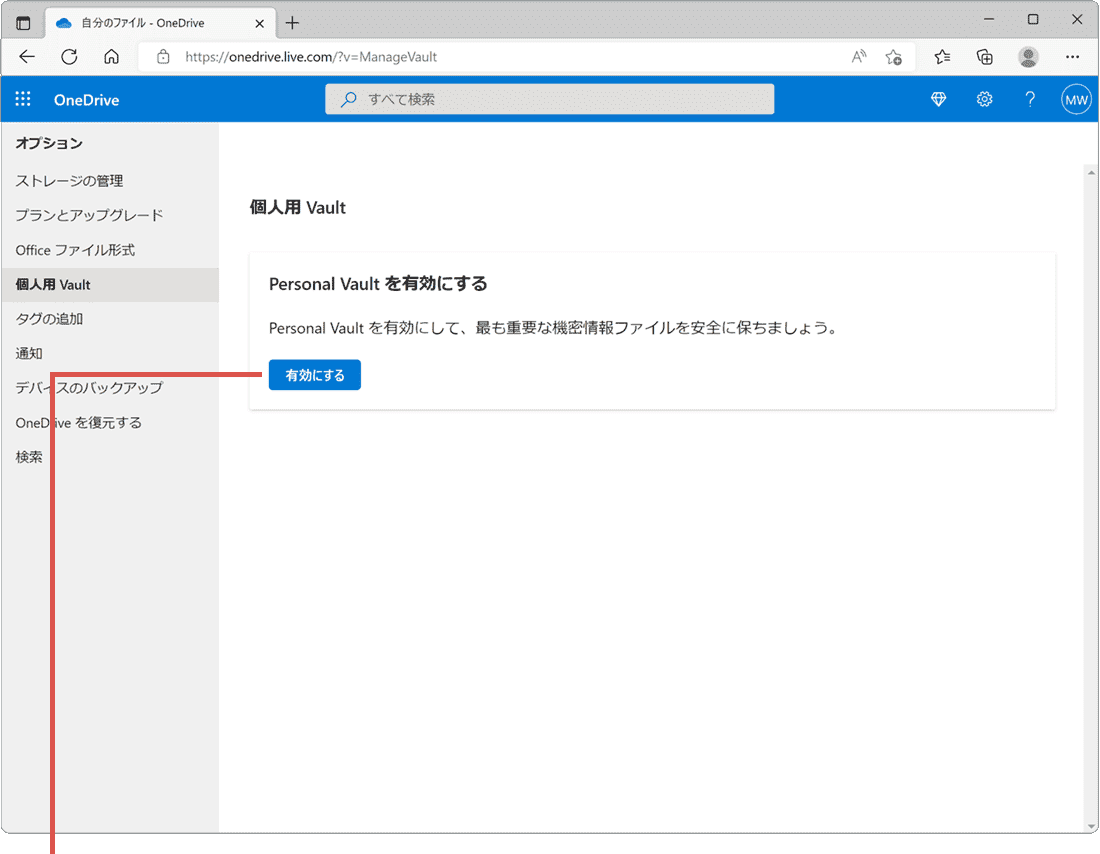Open デバイスのバックアップ option
This screenshot has height=854, width=1100.
pos(110,388)
